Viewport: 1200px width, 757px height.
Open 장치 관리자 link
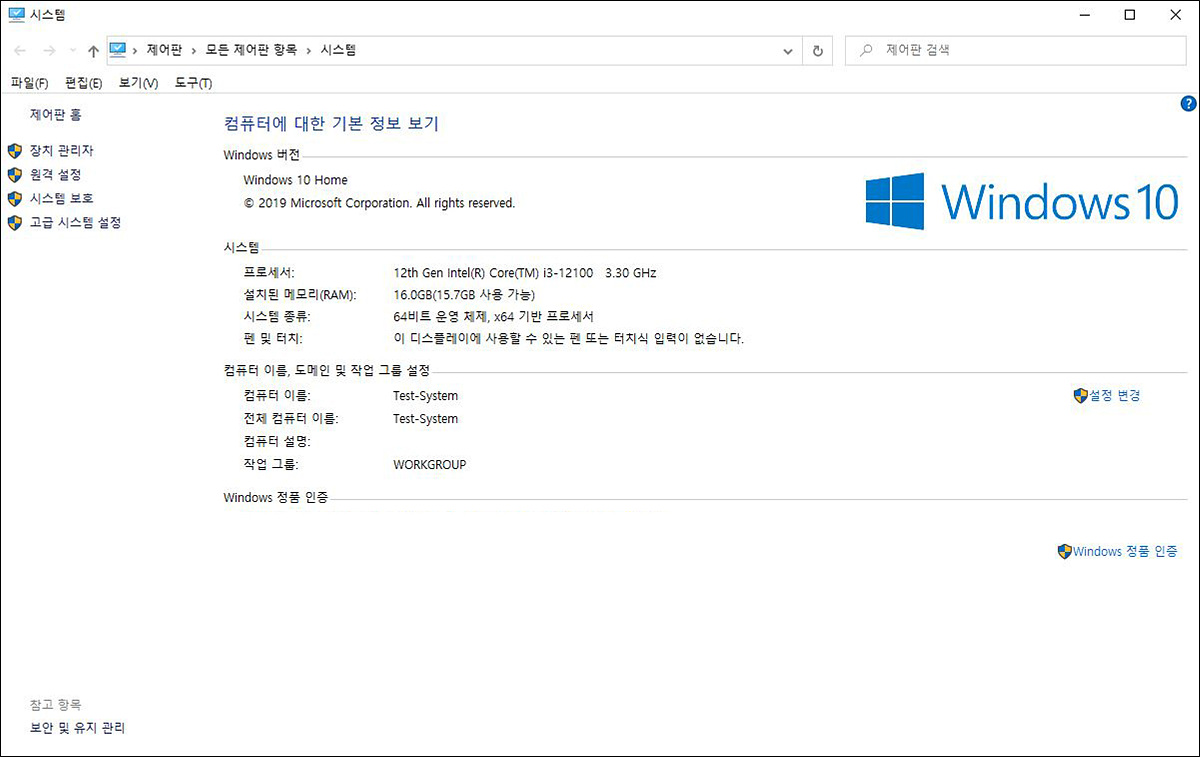click(x=62, y=151)
